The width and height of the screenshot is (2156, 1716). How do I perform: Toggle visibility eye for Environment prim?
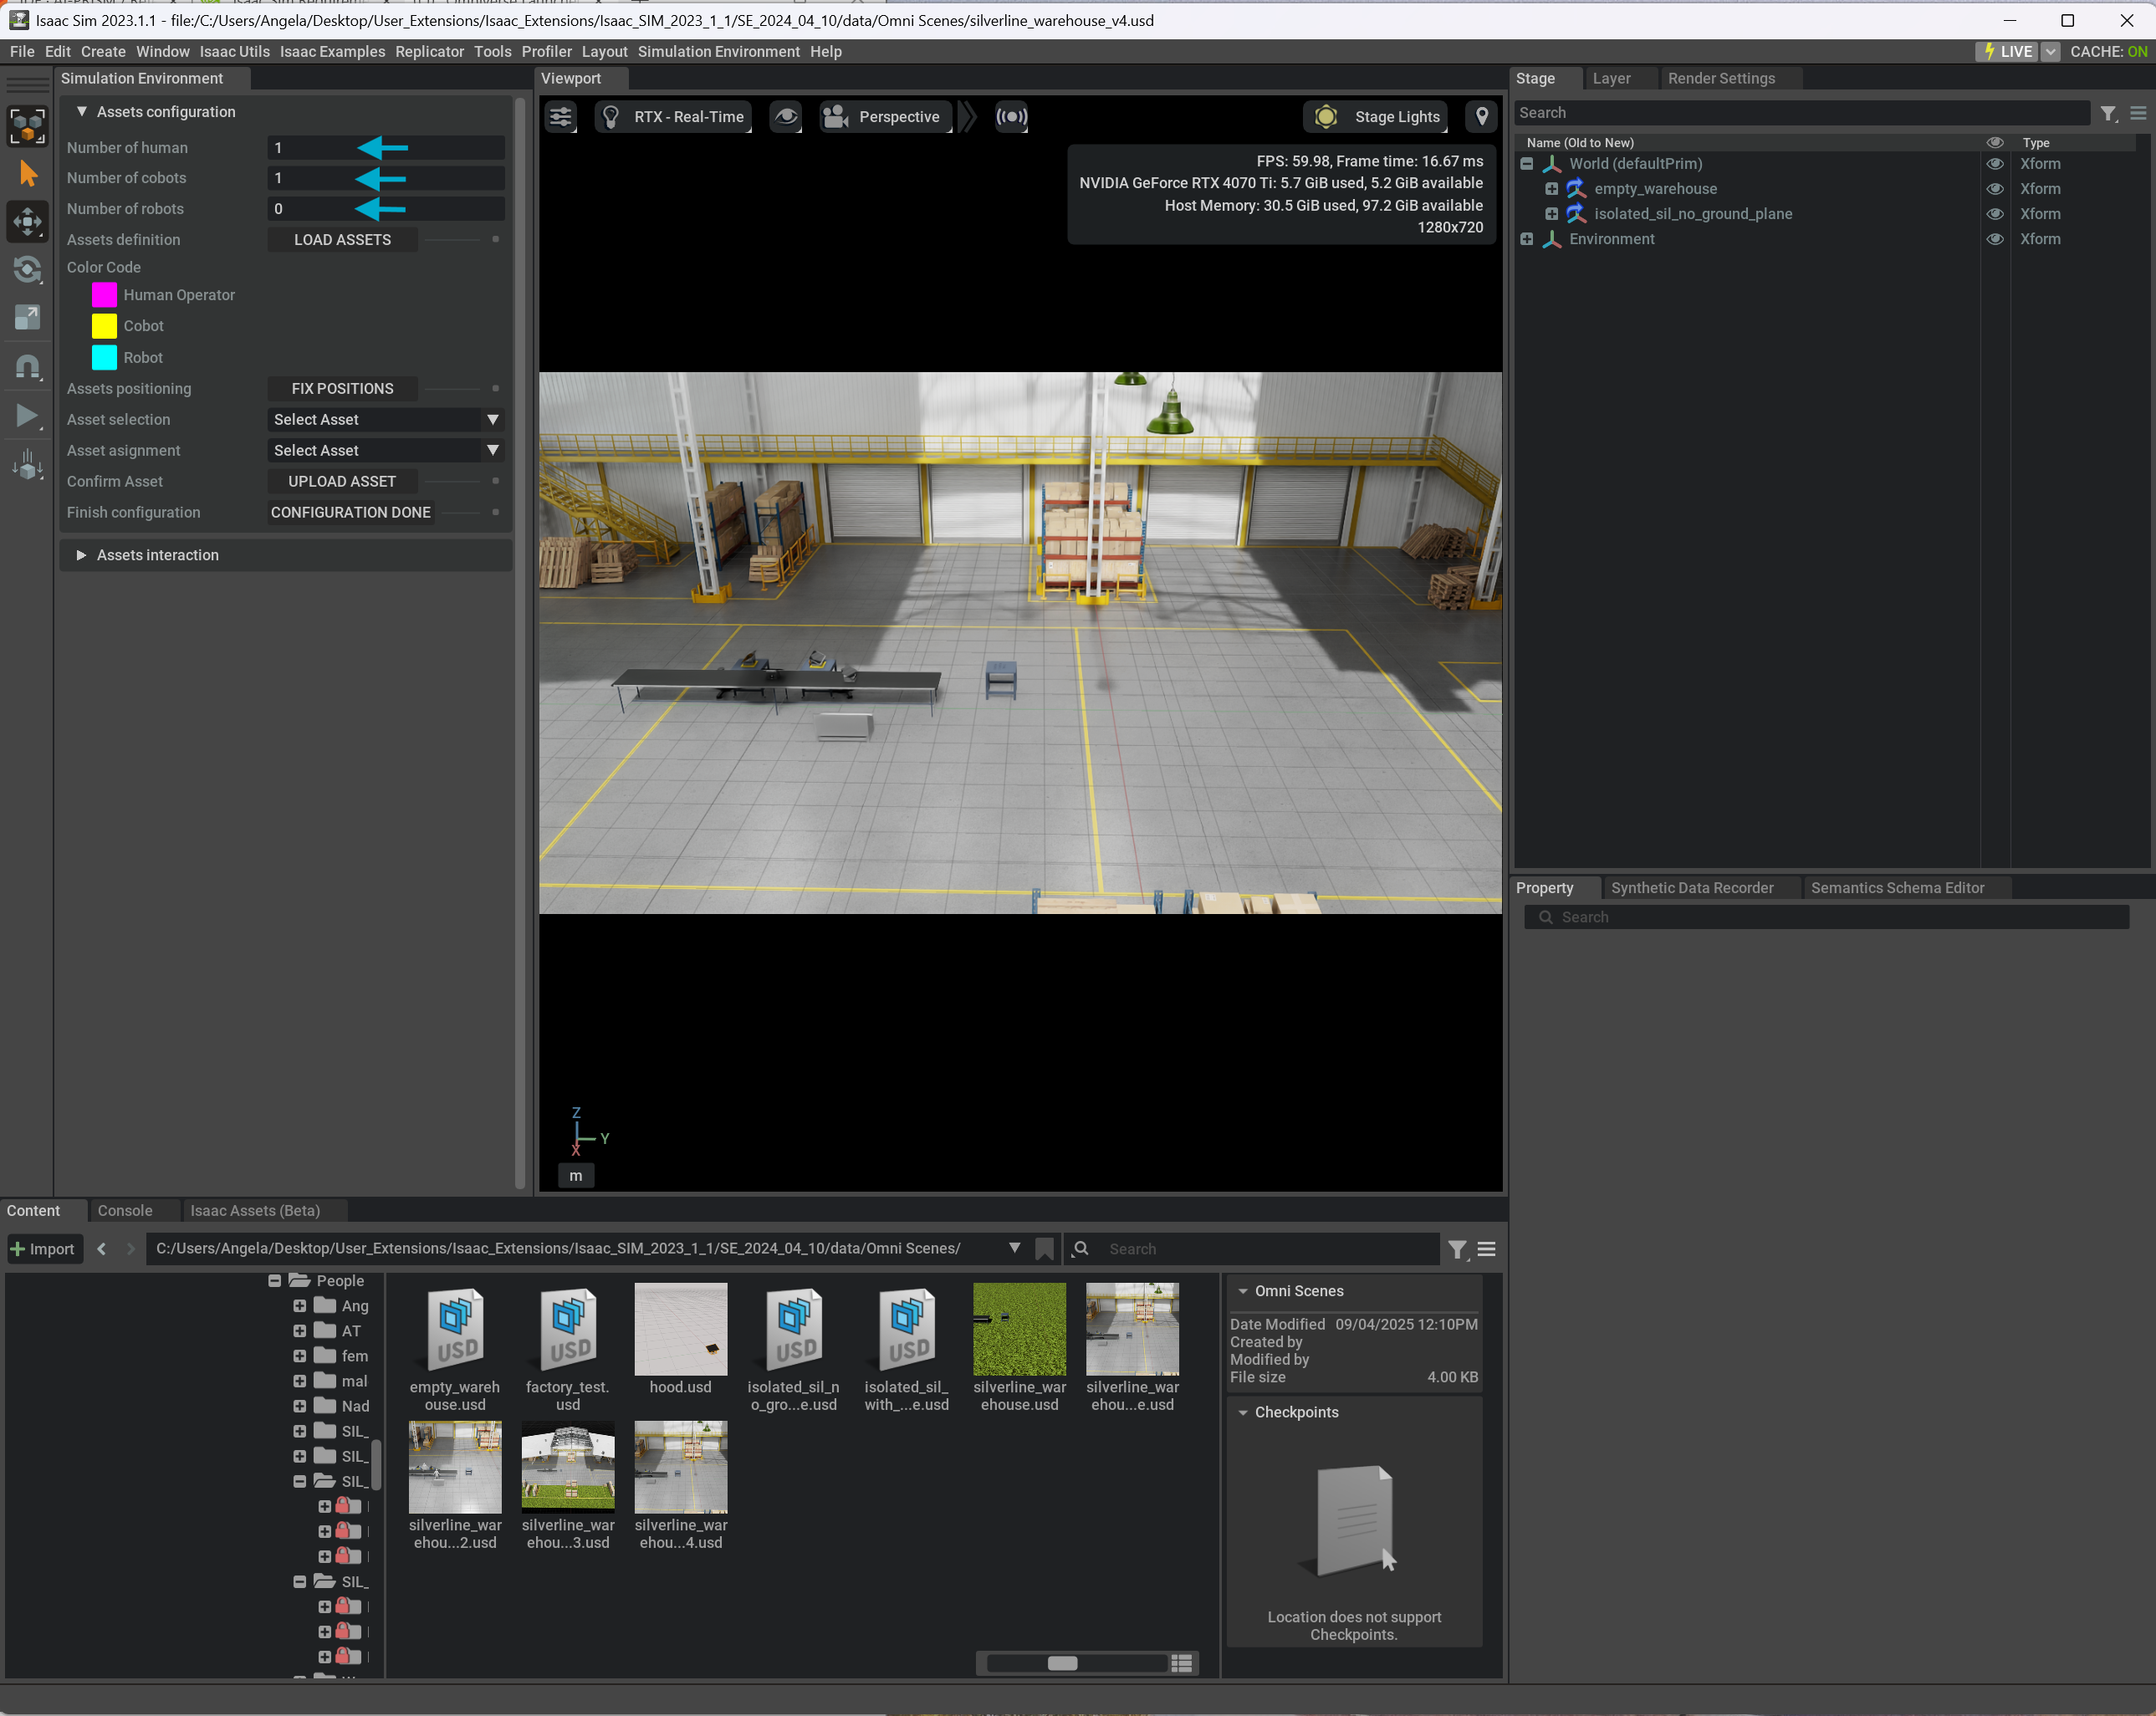[x=1994, y=239]
